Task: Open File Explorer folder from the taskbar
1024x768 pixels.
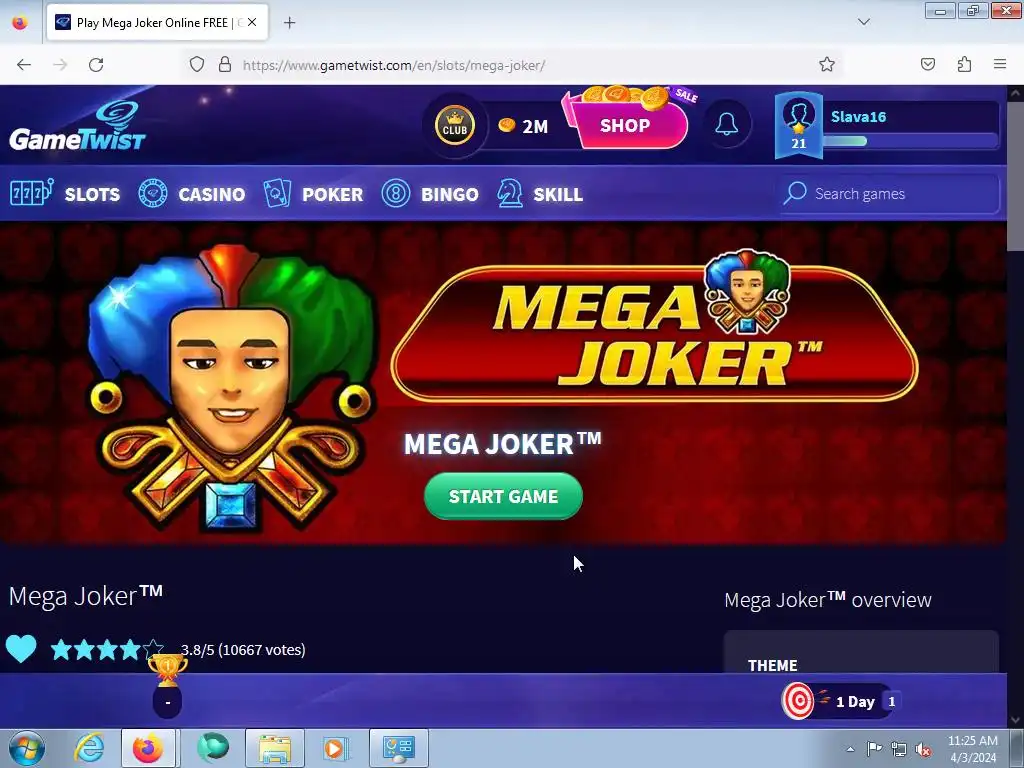Action: [x=275, y=748]
